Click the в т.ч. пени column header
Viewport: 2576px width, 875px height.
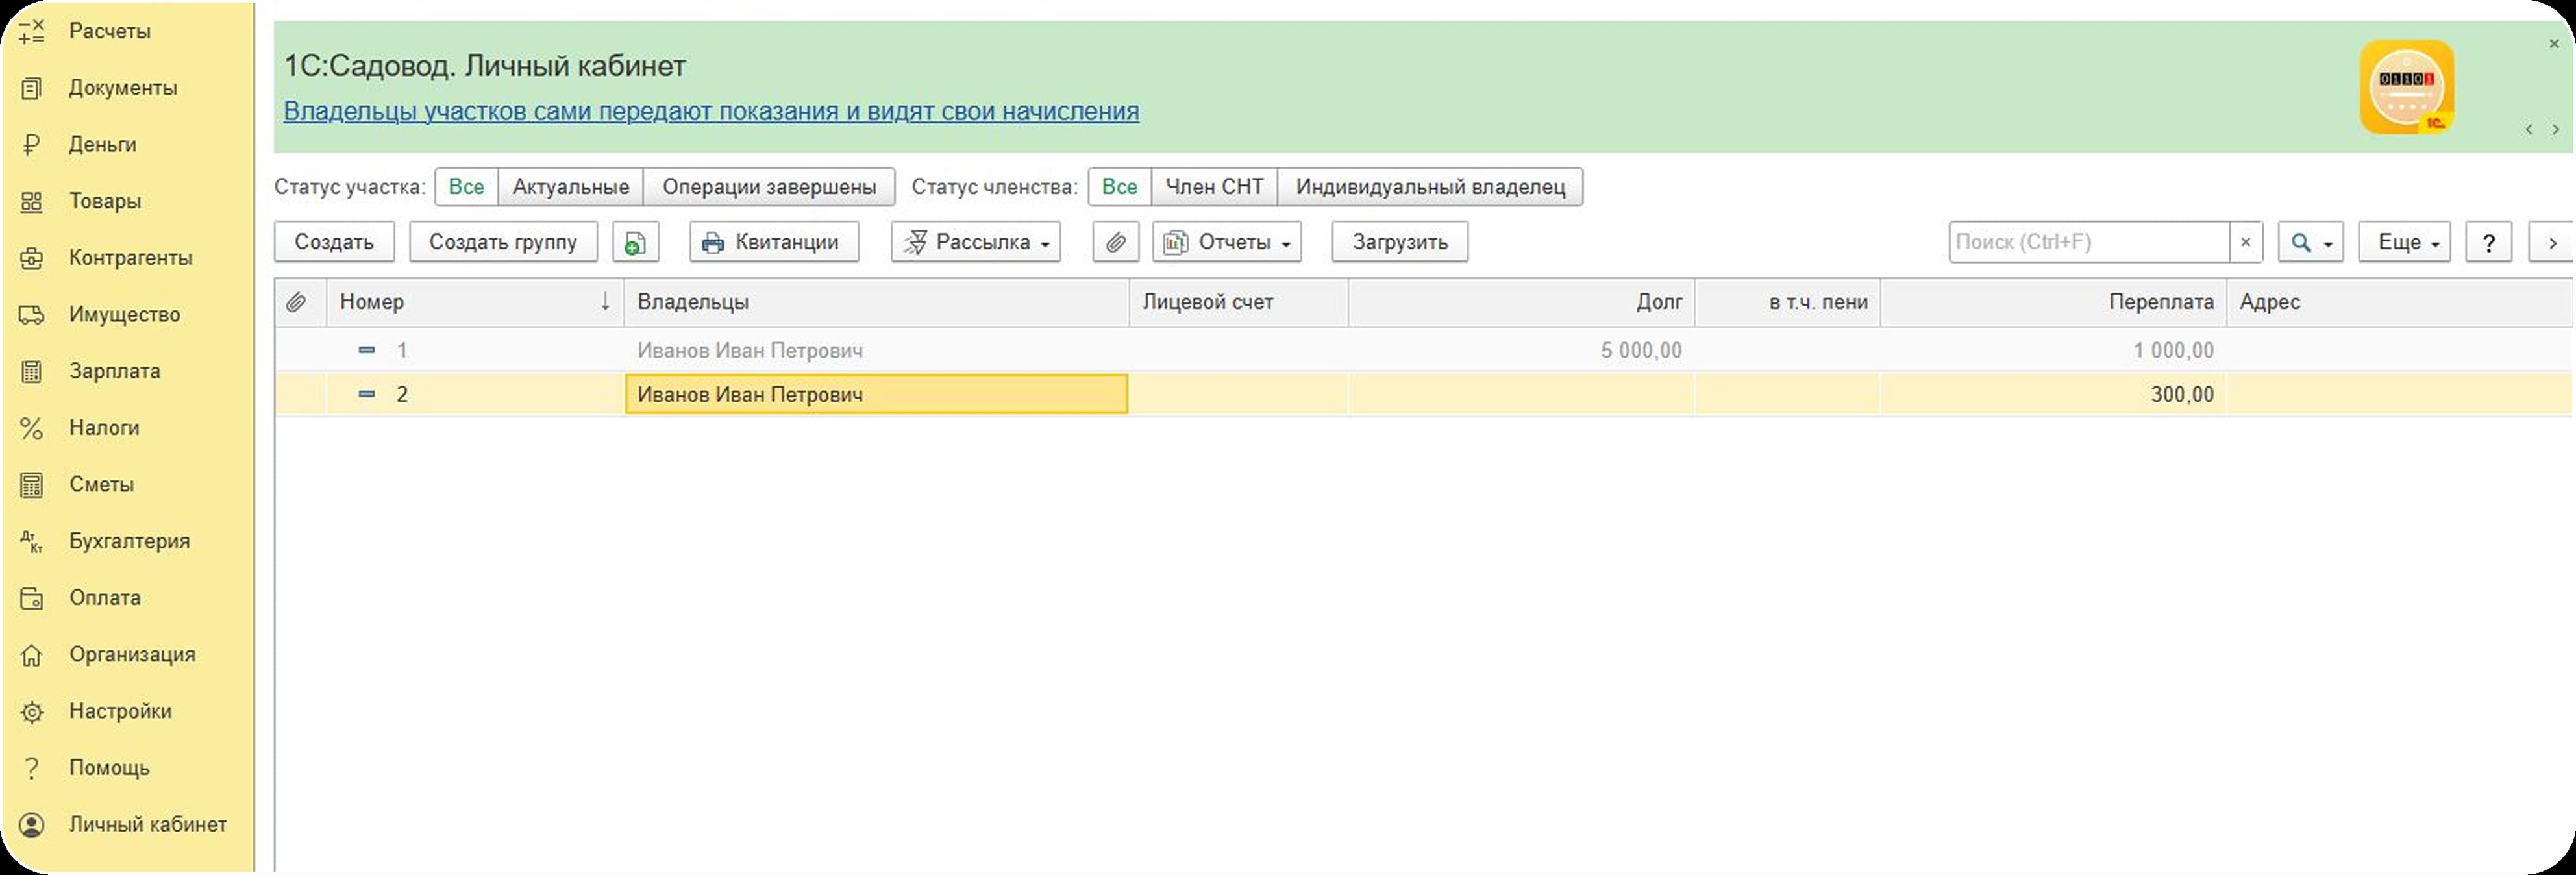[x=1788, y=302]
